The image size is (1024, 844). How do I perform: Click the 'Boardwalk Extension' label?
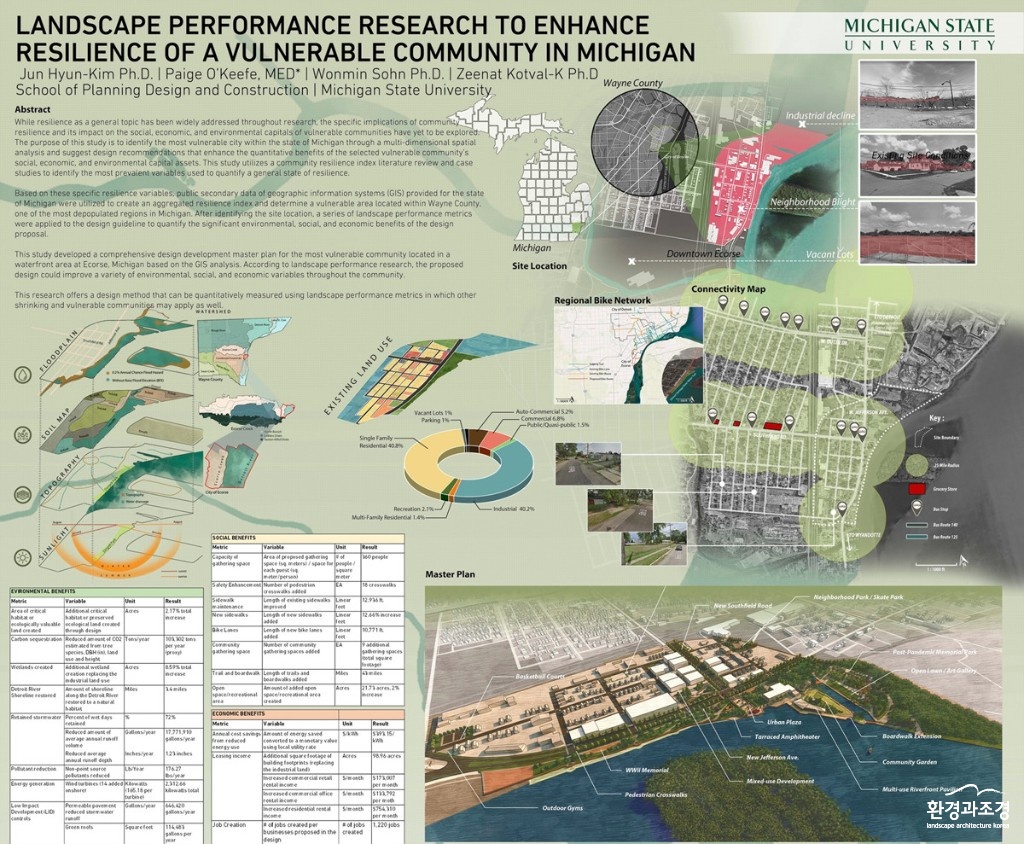point(912,736)
